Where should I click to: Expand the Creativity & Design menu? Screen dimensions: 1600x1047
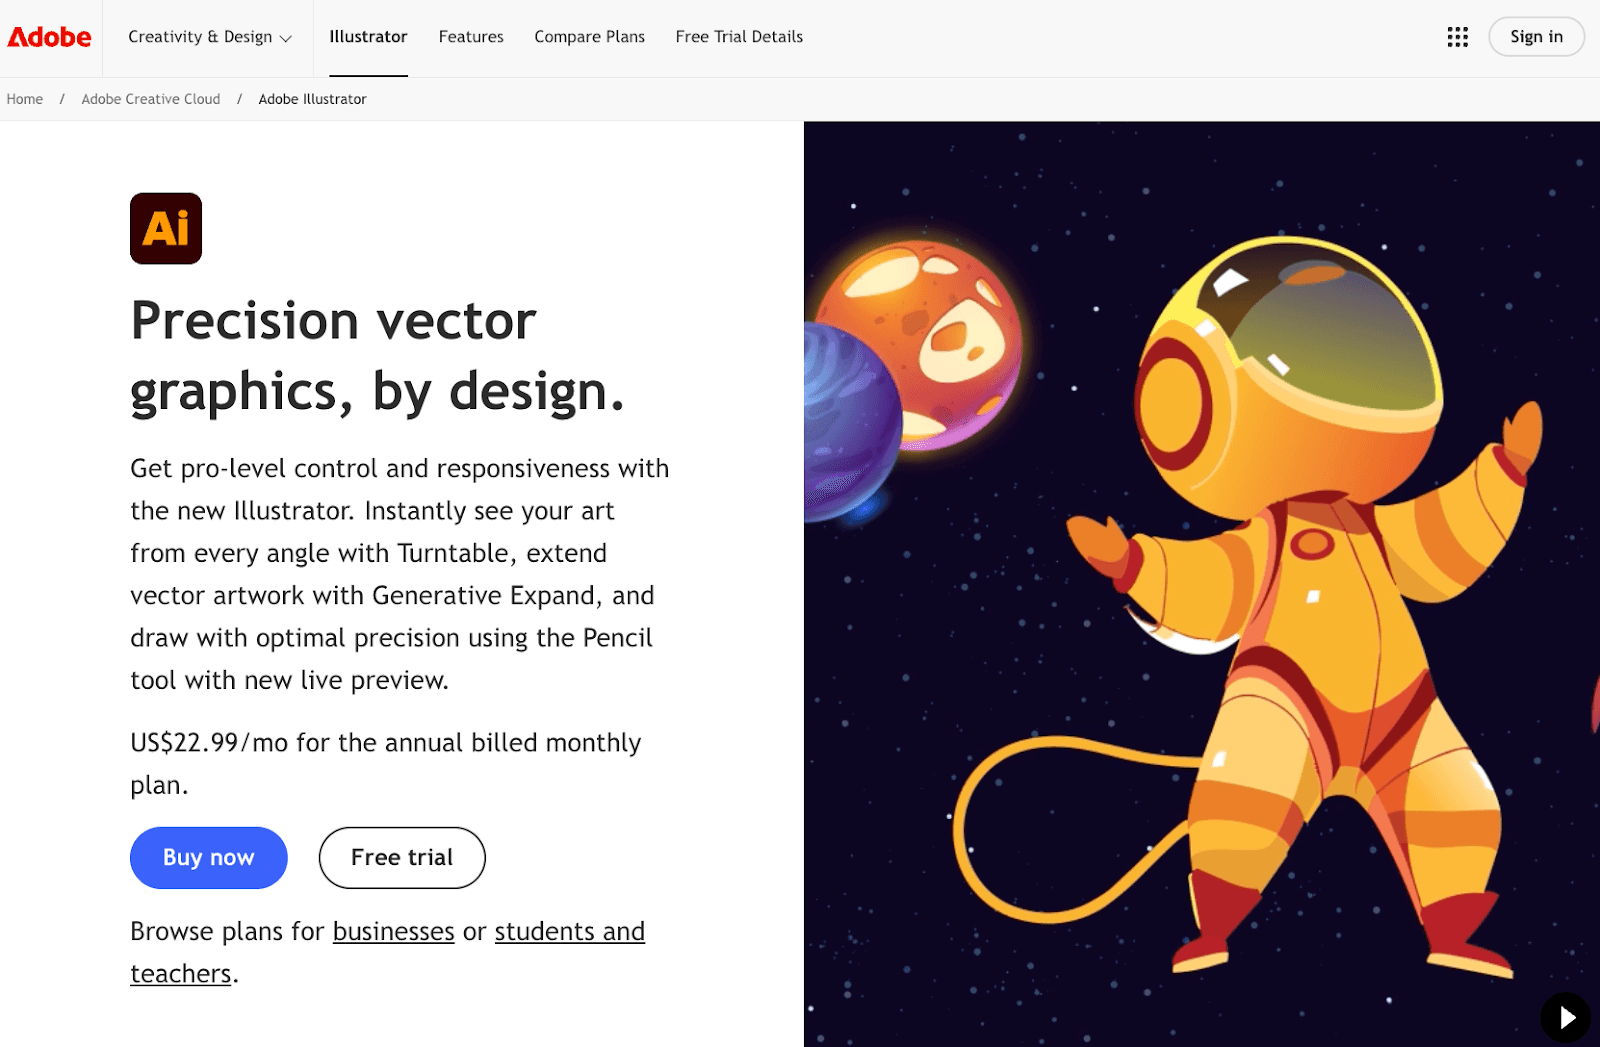210,37
